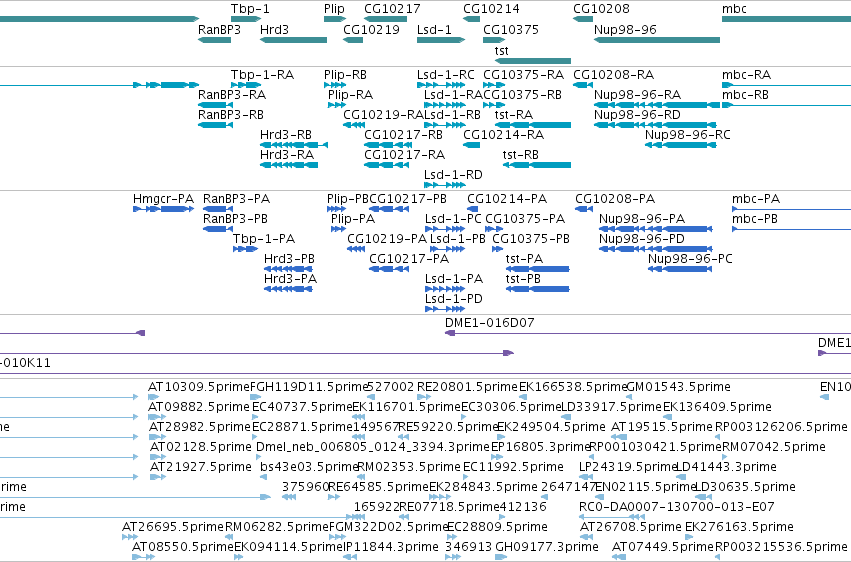The image size is (851, 562).
Task: Select the CG10375 gene label
Action: [511, 29]
